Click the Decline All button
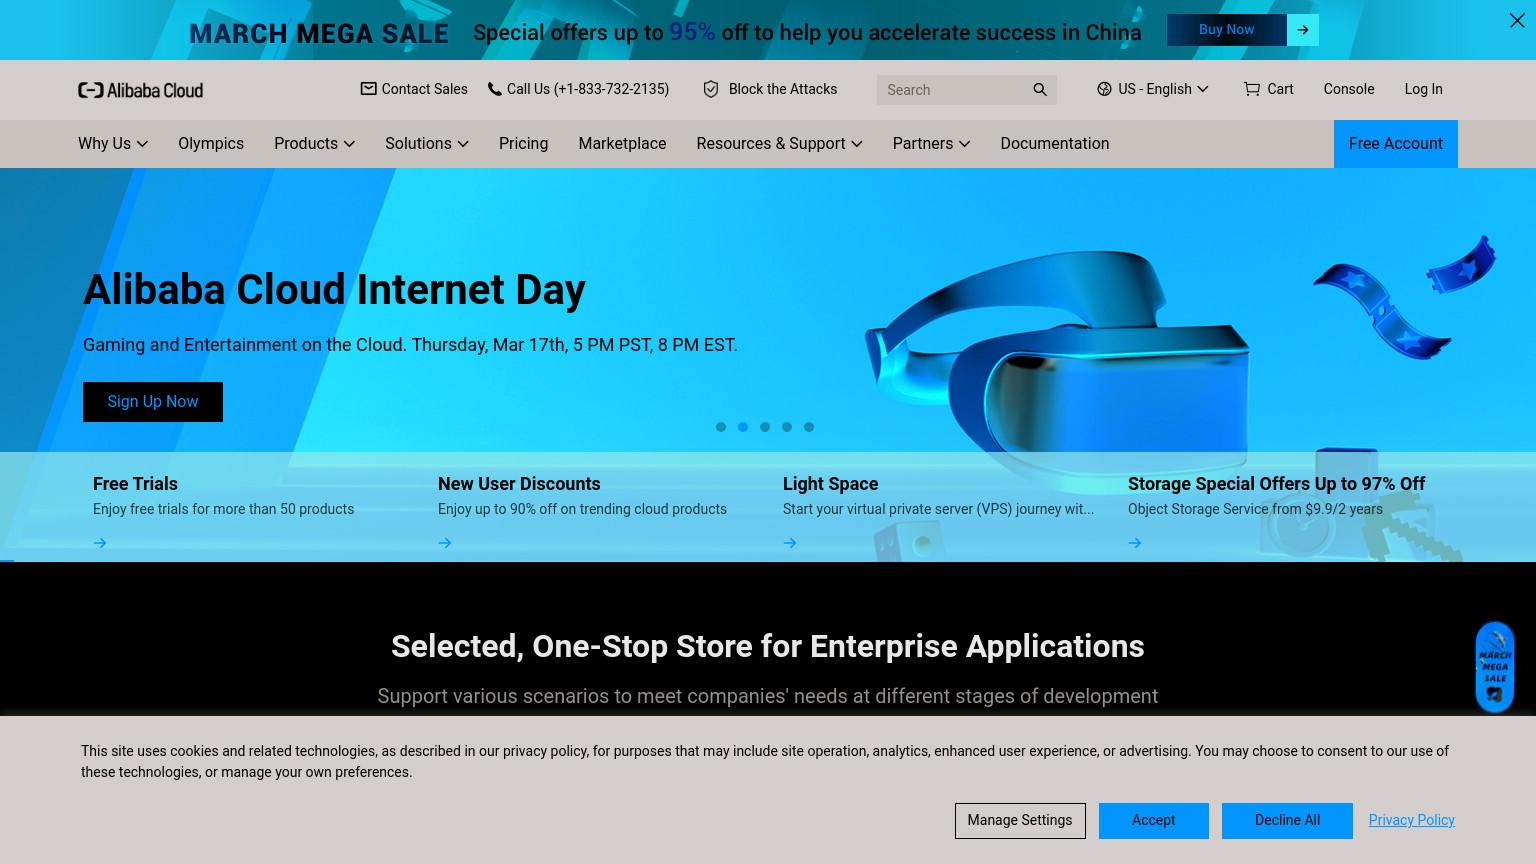 tap(1287, 821)
